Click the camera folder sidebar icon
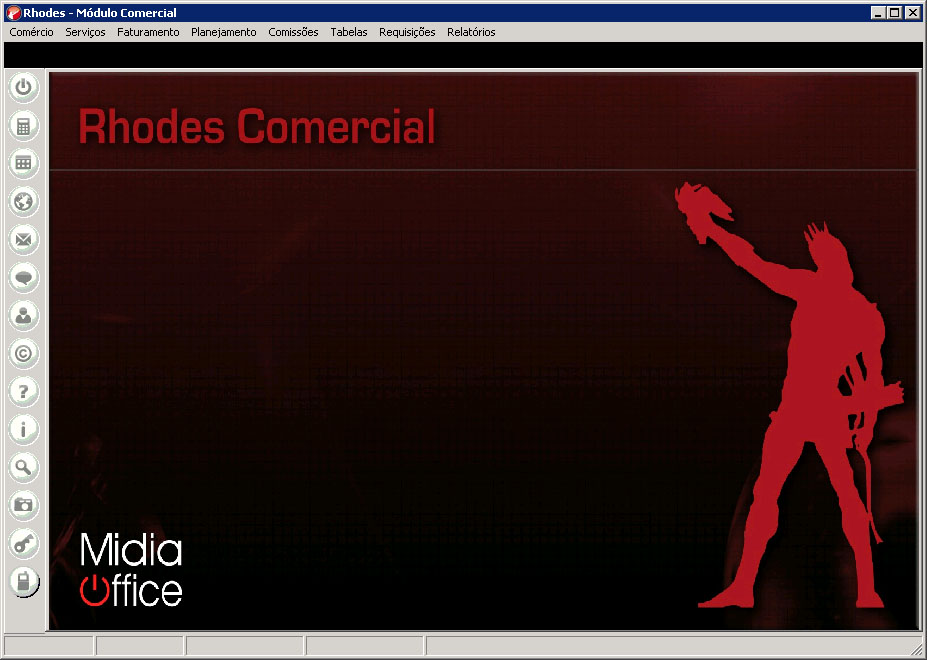 24,505
